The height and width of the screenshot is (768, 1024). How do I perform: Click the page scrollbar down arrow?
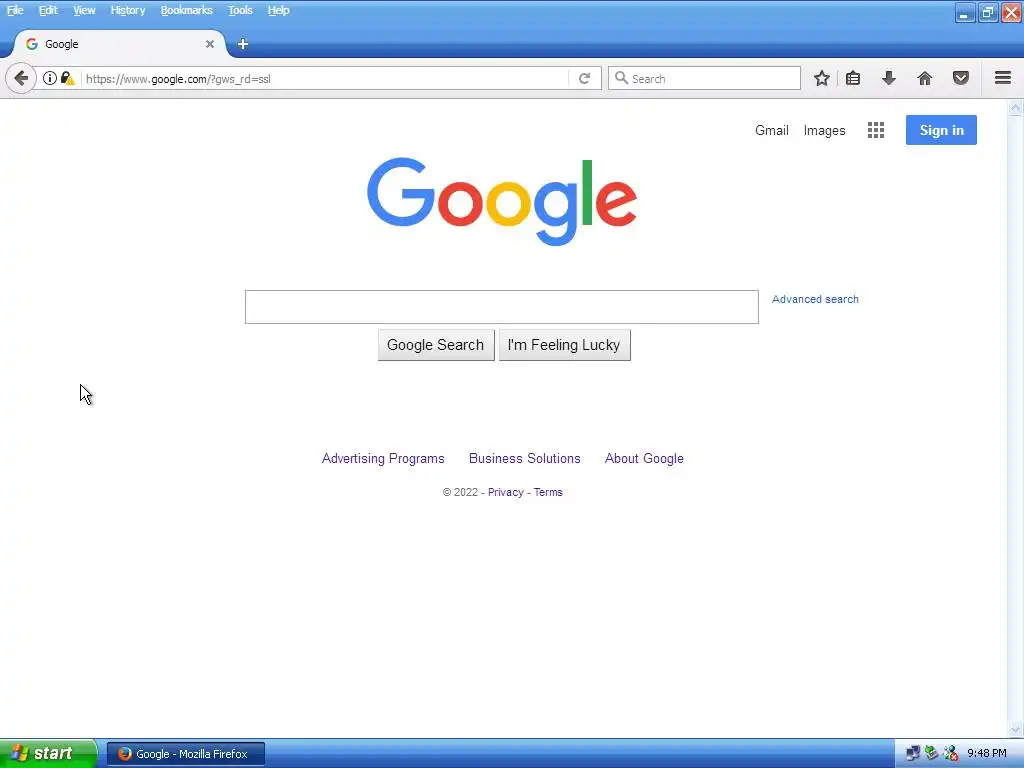pos(1015,729)
